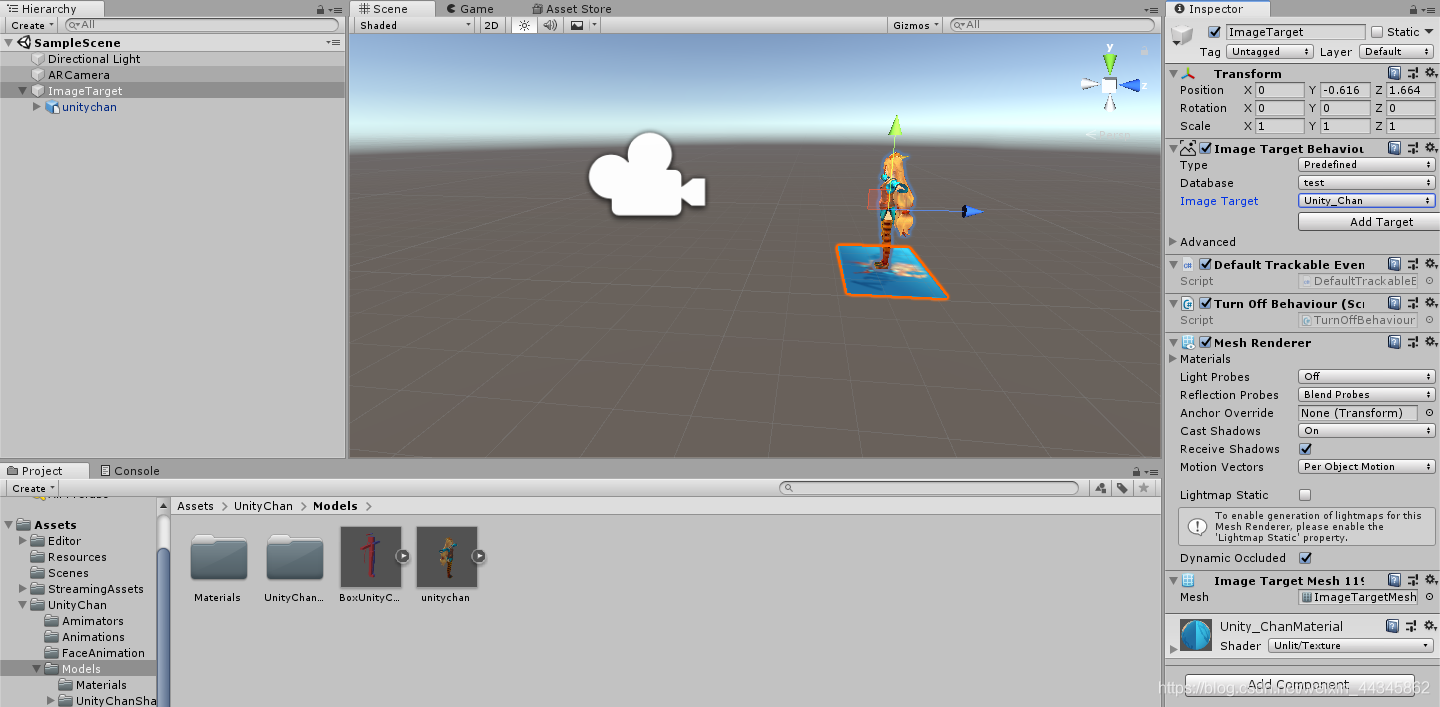
Task: Disable Turn Off Behaviour checkbox
Action: [x=1205, y=303]
